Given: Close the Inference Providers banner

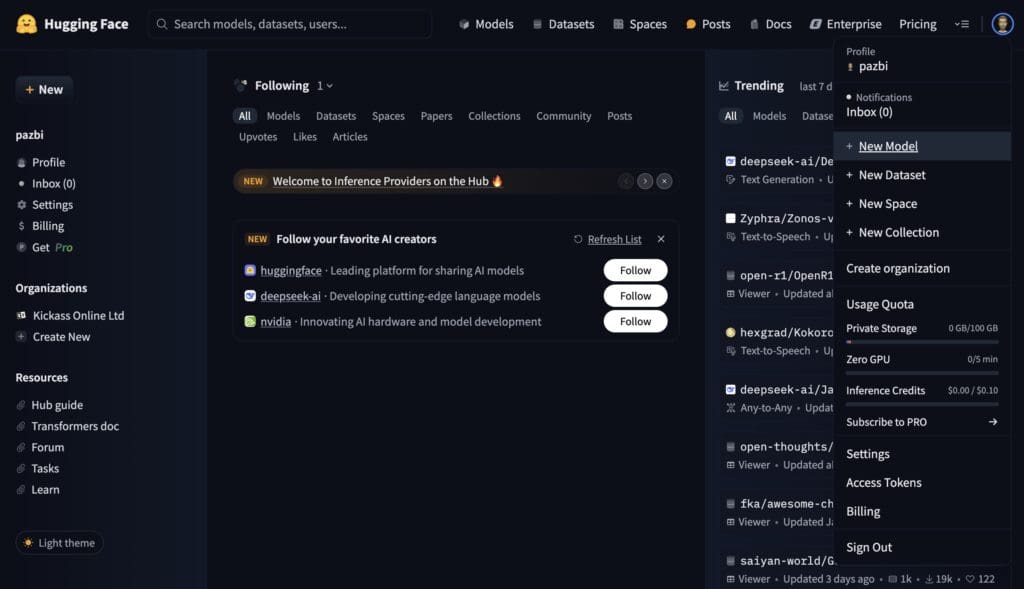Looking at the screenshot, I should tap(664, 182).
